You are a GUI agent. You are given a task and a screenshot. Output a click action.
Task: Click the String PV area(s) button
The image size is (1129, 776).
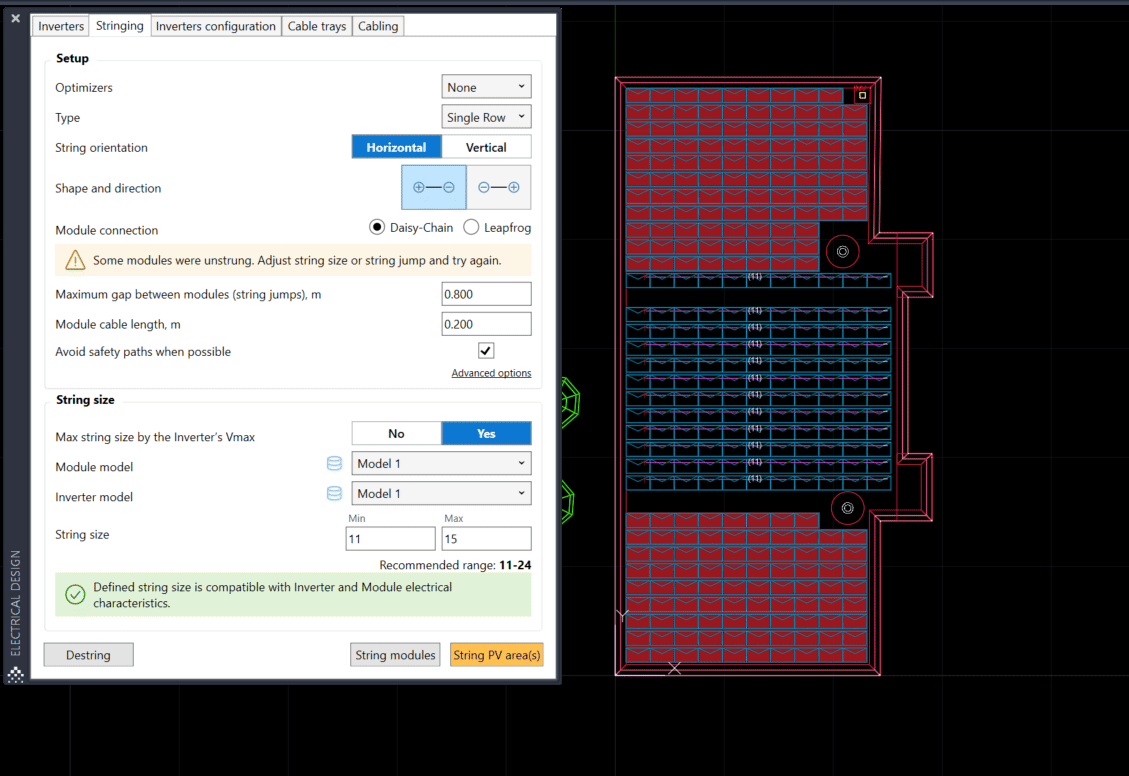tap(496, 654)
